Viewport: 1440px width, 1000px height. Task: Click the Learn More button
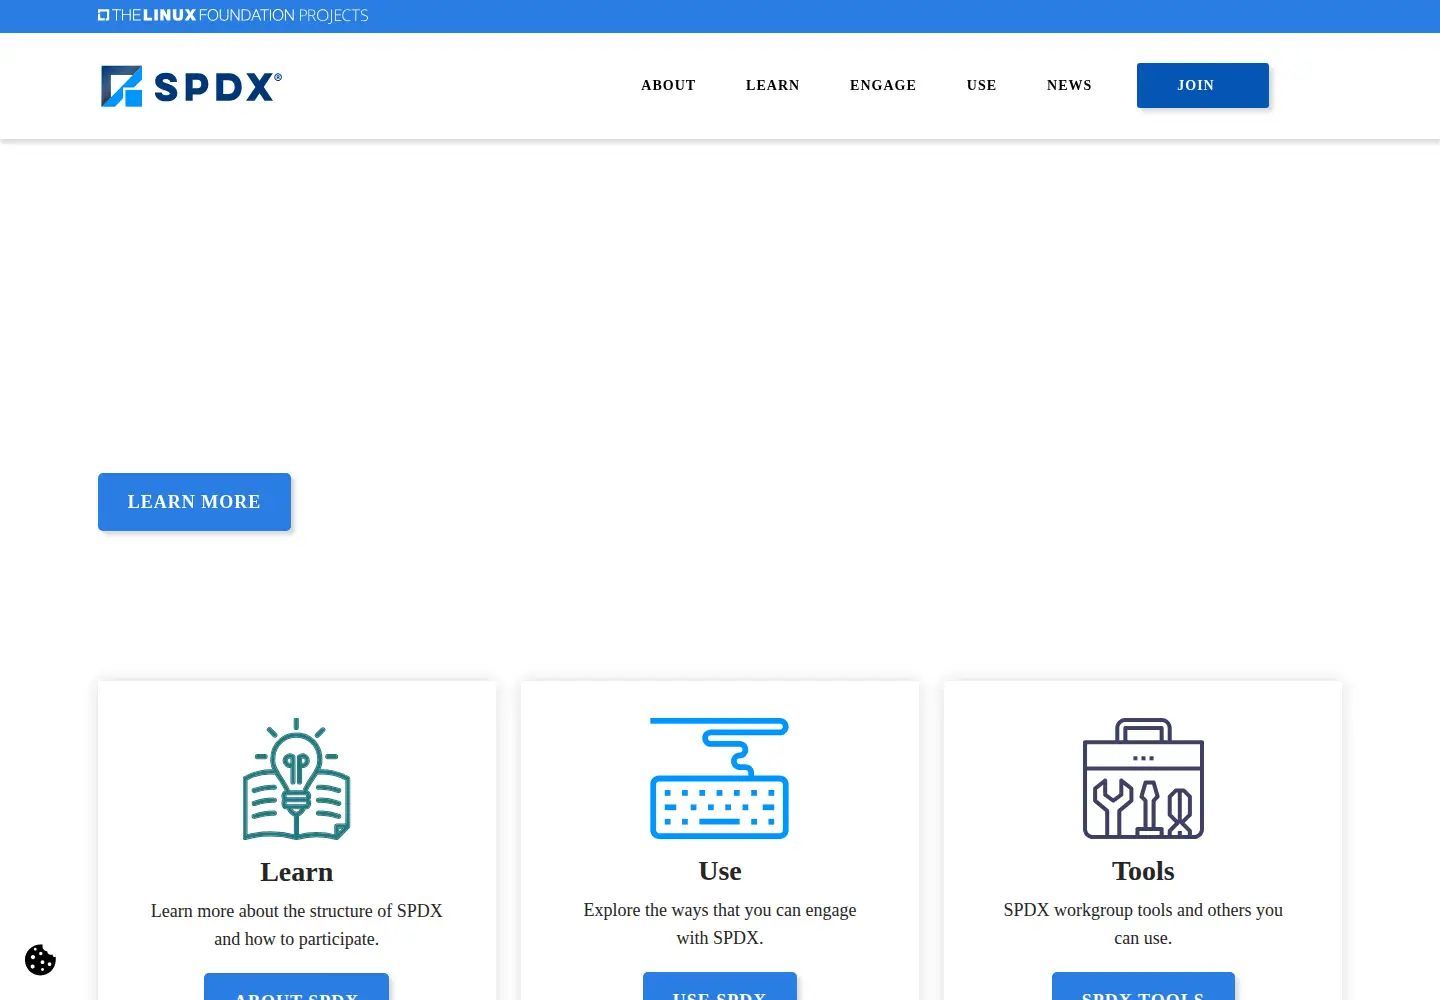click(194, 502)
